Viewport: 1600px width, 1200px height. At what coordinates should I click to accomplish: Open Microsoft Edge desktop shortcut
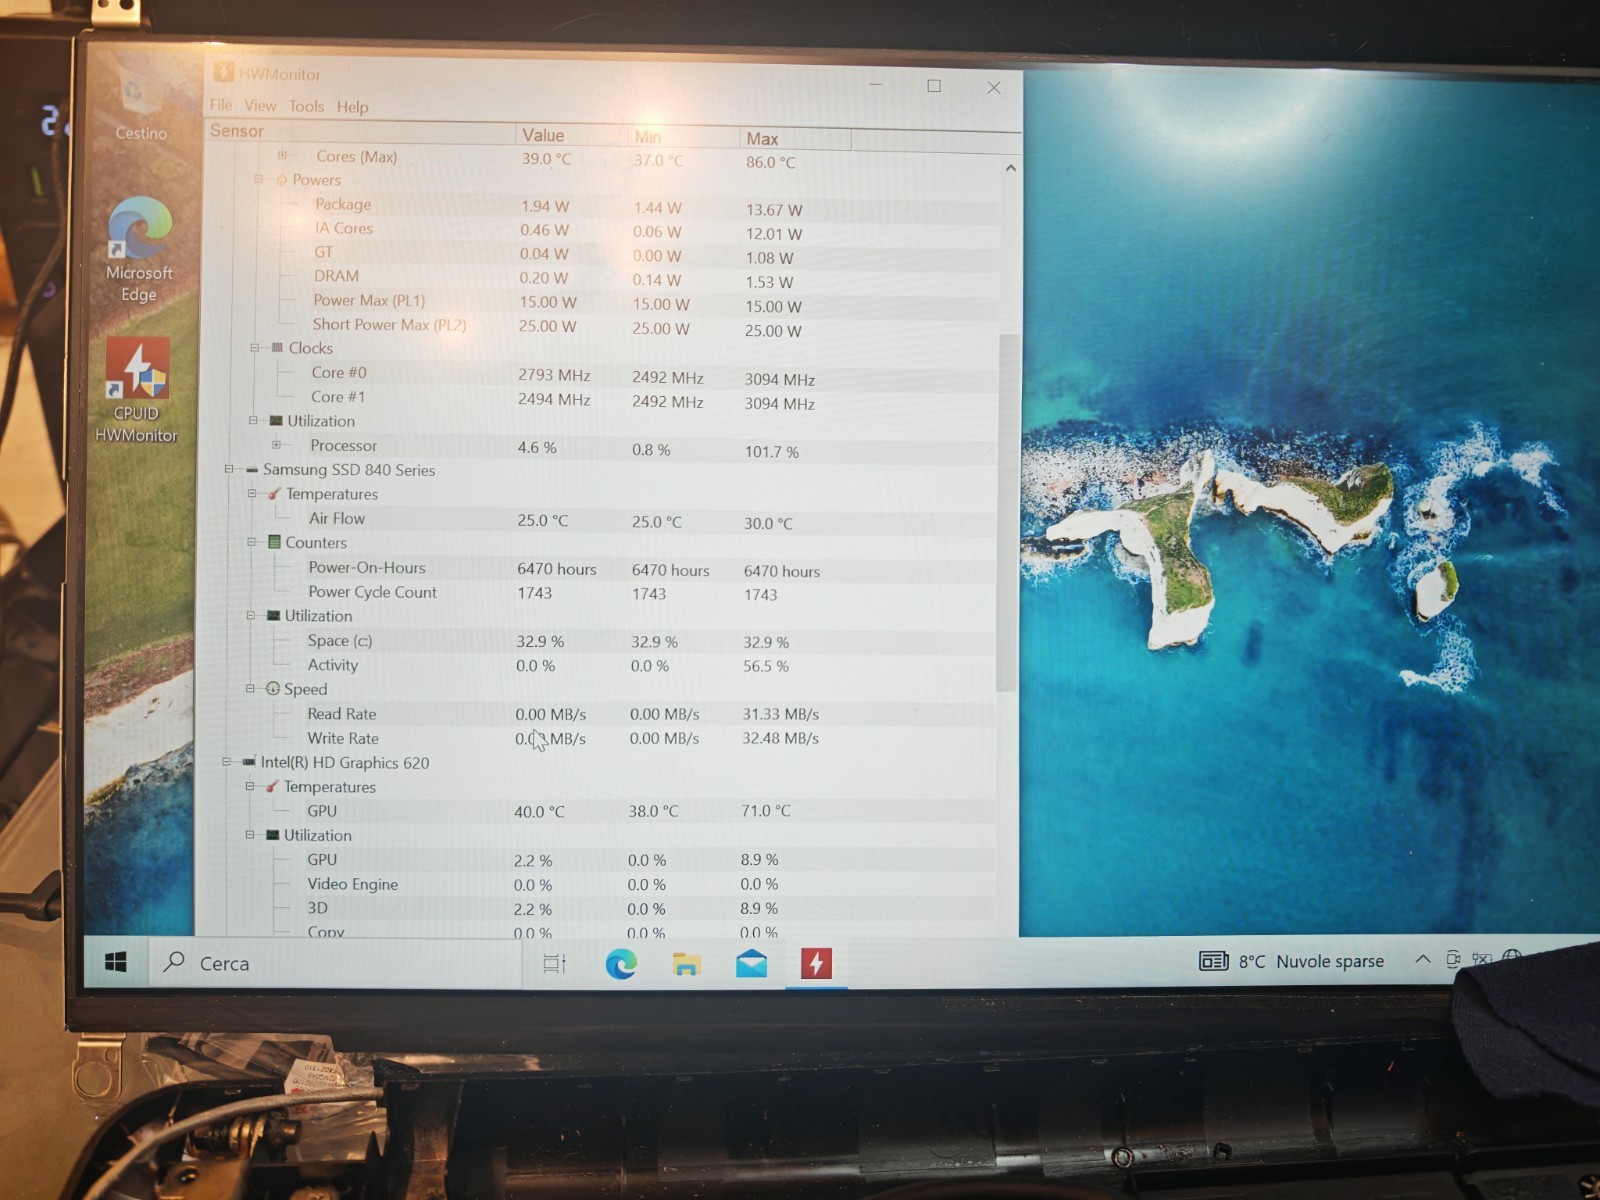point(140,250)
